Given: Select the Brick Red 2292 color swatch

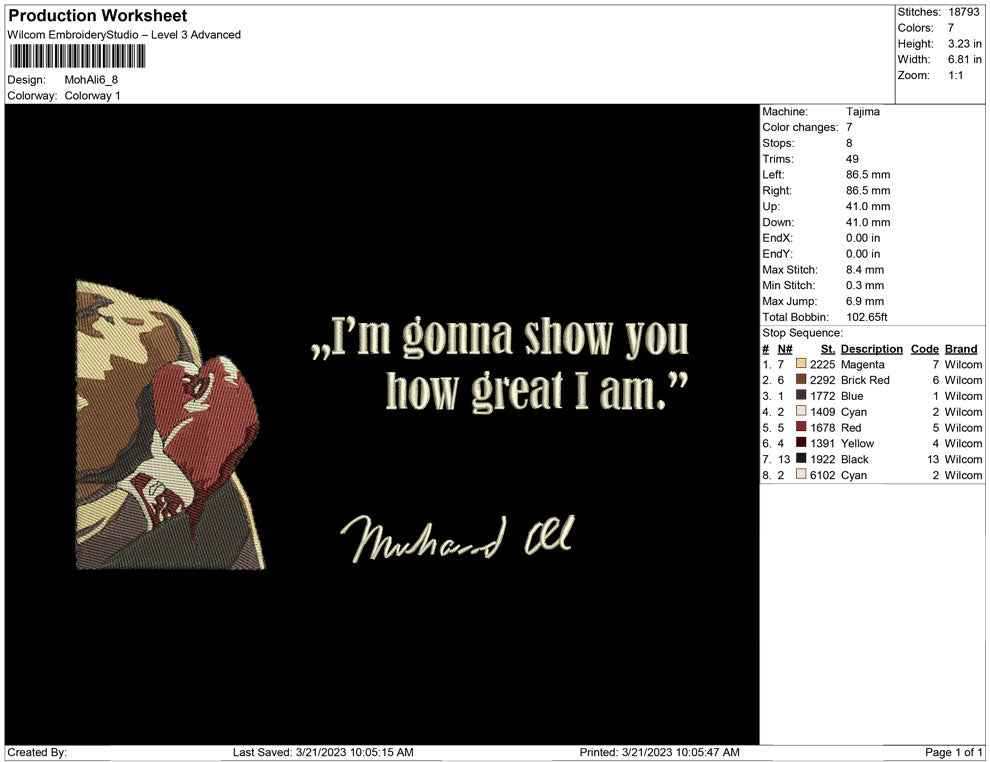Looking at the screenshot, I should (x=801, y=379).
